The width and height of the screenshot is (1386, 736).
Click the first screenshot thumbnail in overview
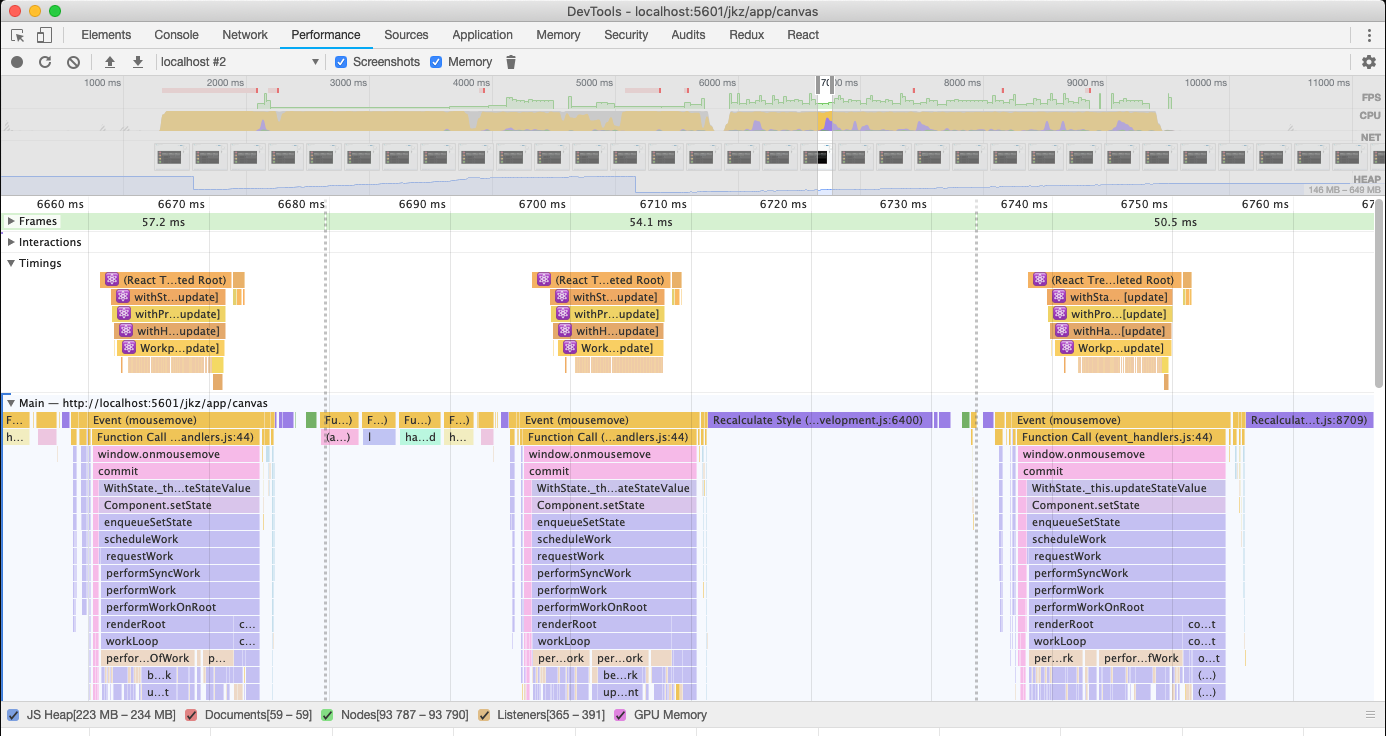(x=170, y=157)
